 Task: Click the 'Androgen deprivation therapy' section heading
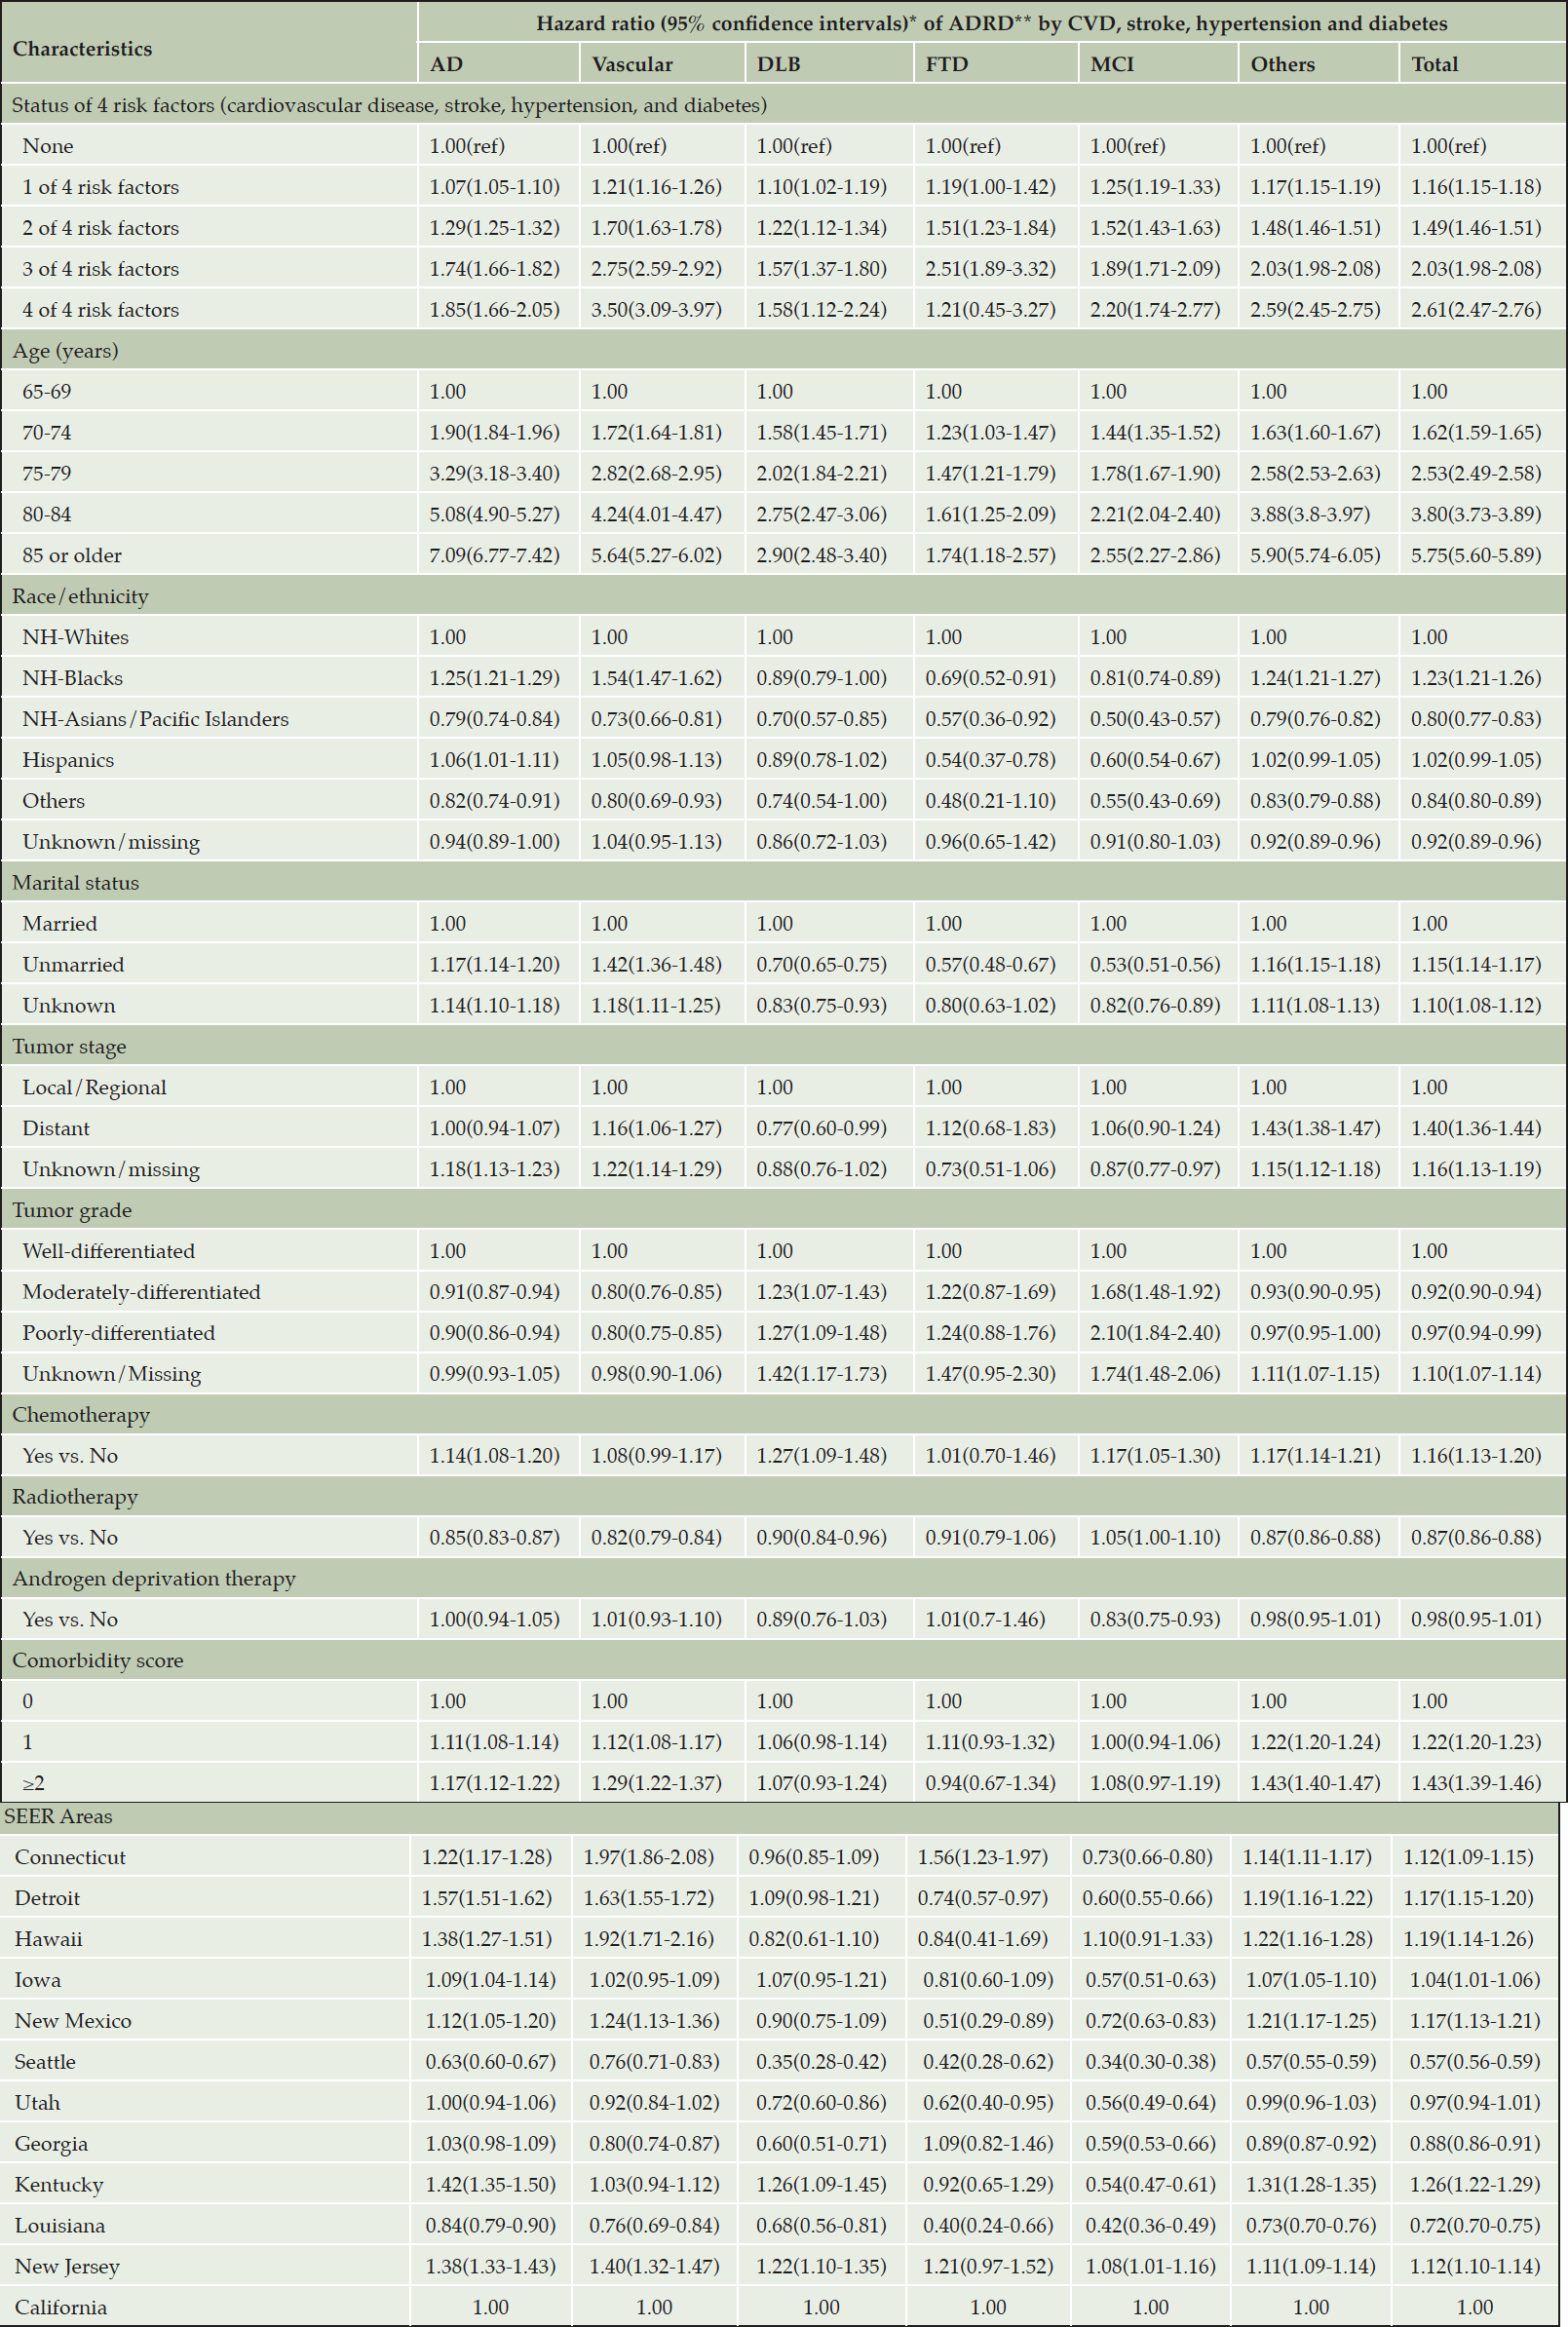(x=154, y=1579)
